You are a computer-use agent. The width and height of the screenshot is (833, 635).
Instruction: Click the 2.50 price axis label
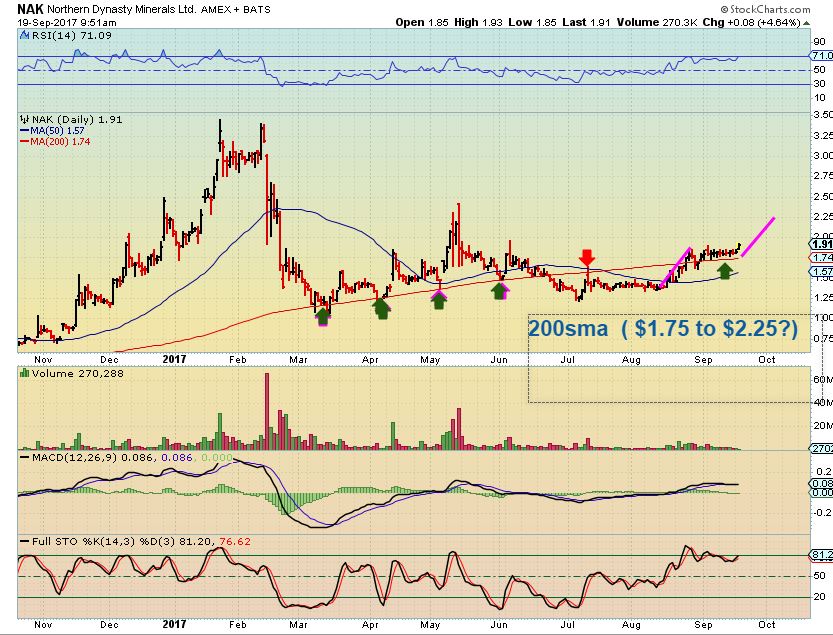coord(823,197)
